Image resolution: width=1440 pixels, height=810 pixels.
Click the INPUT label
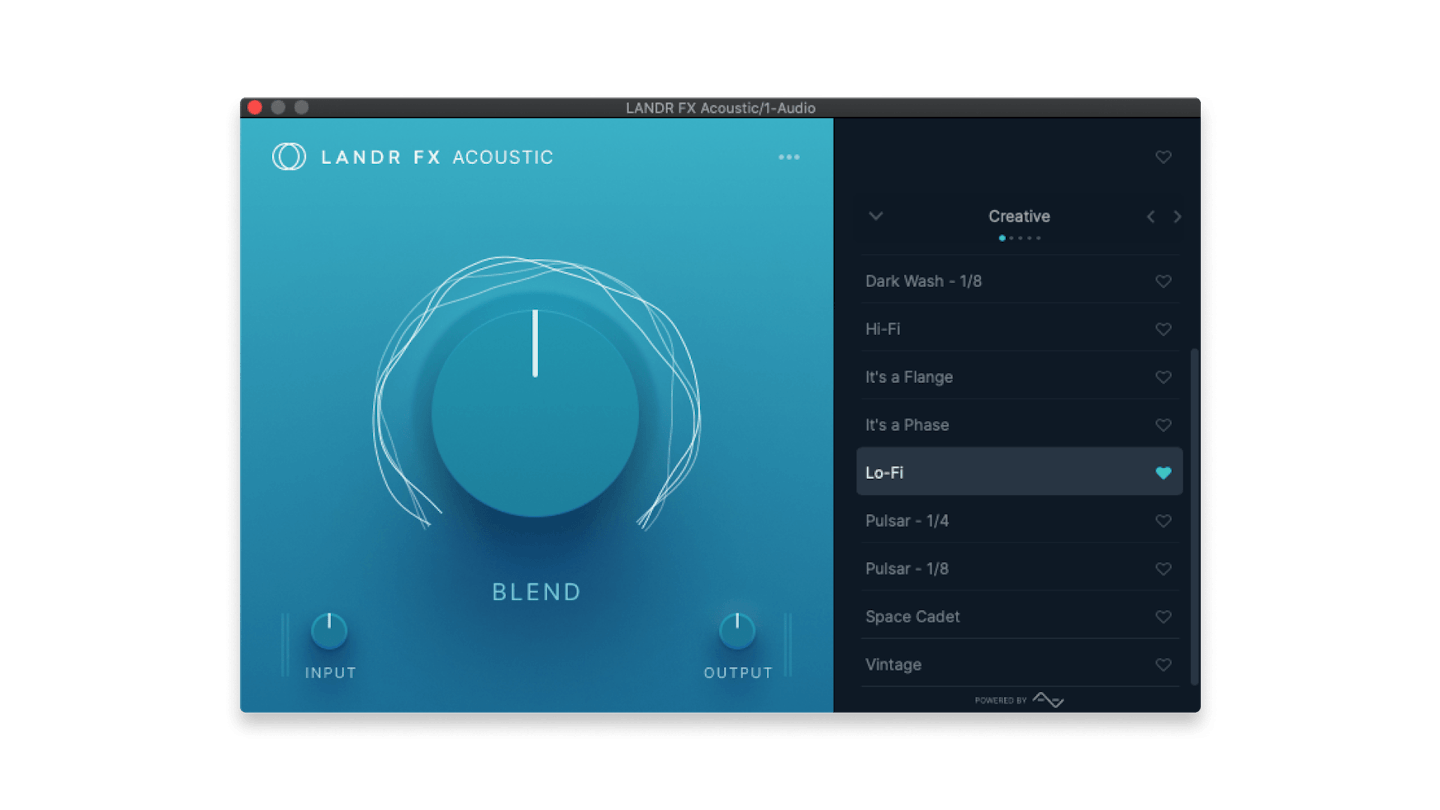click(x=331, y=673)
